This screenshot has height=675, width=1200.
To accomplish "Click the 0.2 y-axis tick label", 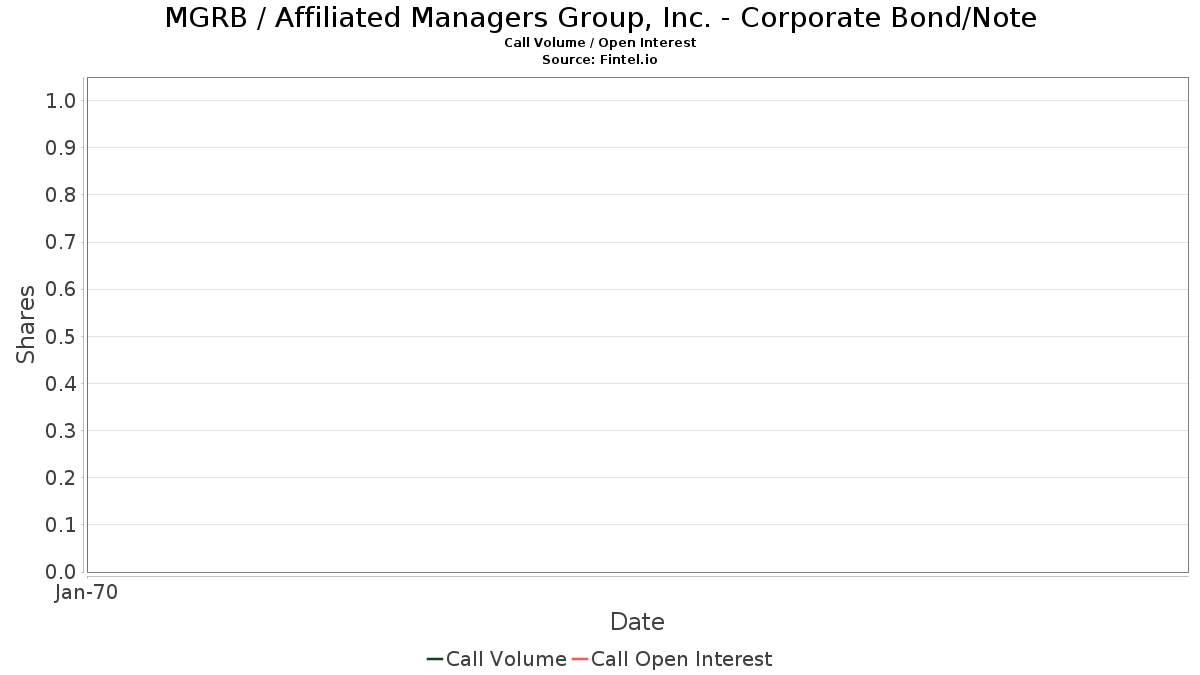I will (61, 478).
